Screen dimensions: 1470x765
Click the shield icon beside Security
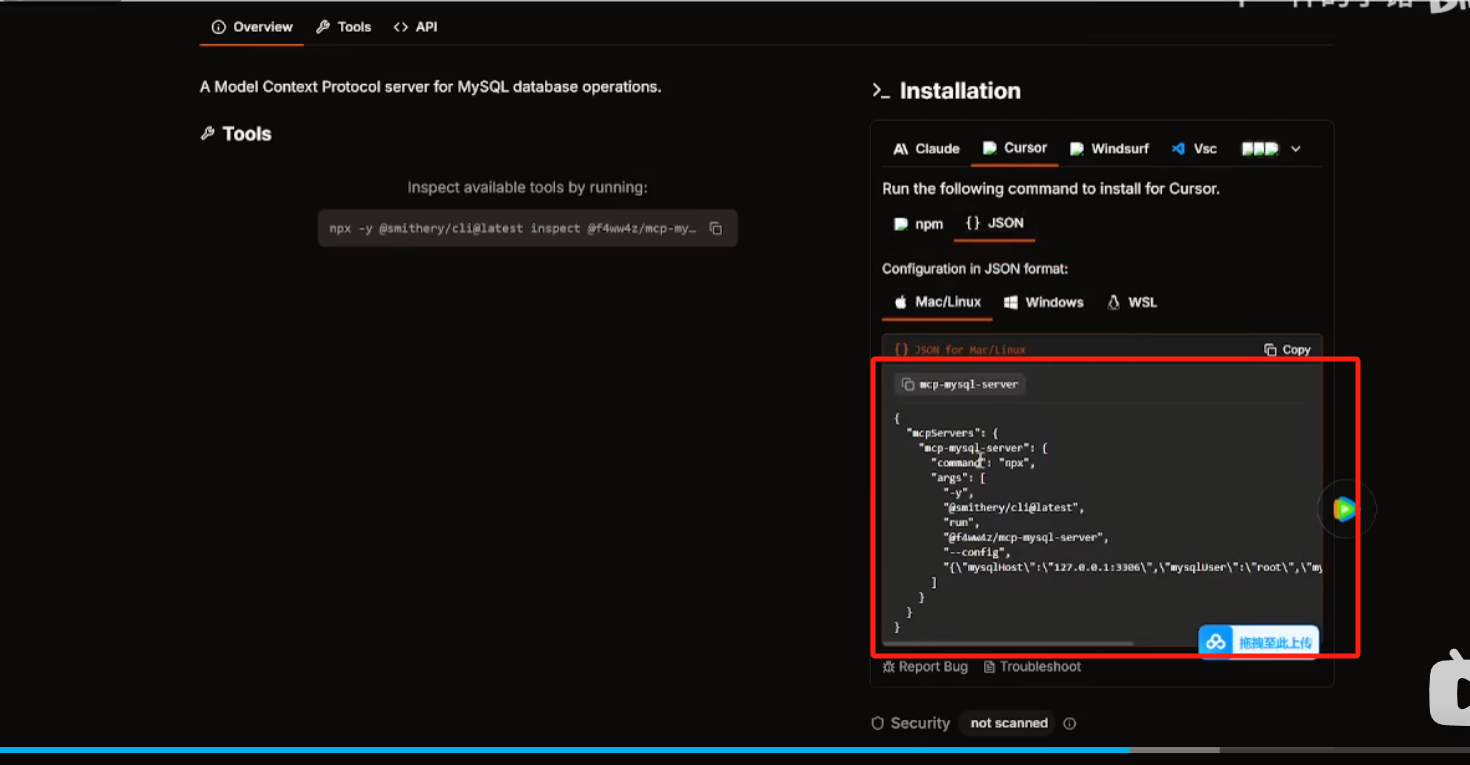pos(878,723)
